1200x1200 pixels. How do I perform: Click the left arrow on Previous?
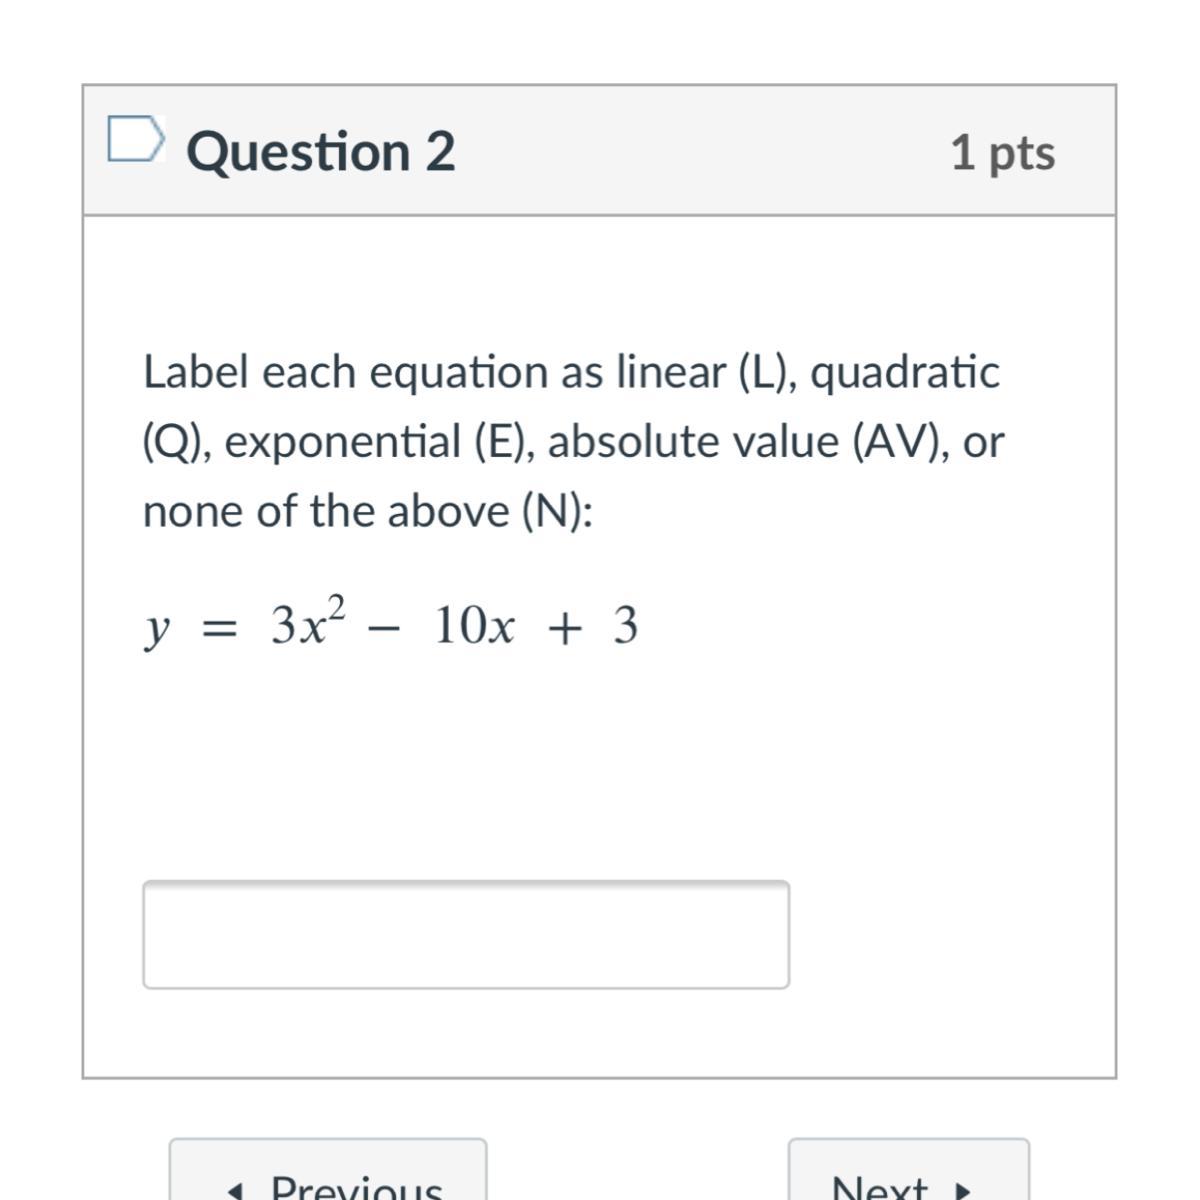click(x=236, y=1190)
